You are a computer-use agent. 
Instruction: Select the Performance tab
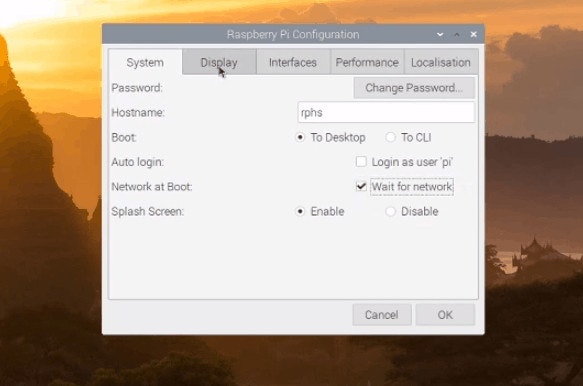click(367, 62)
